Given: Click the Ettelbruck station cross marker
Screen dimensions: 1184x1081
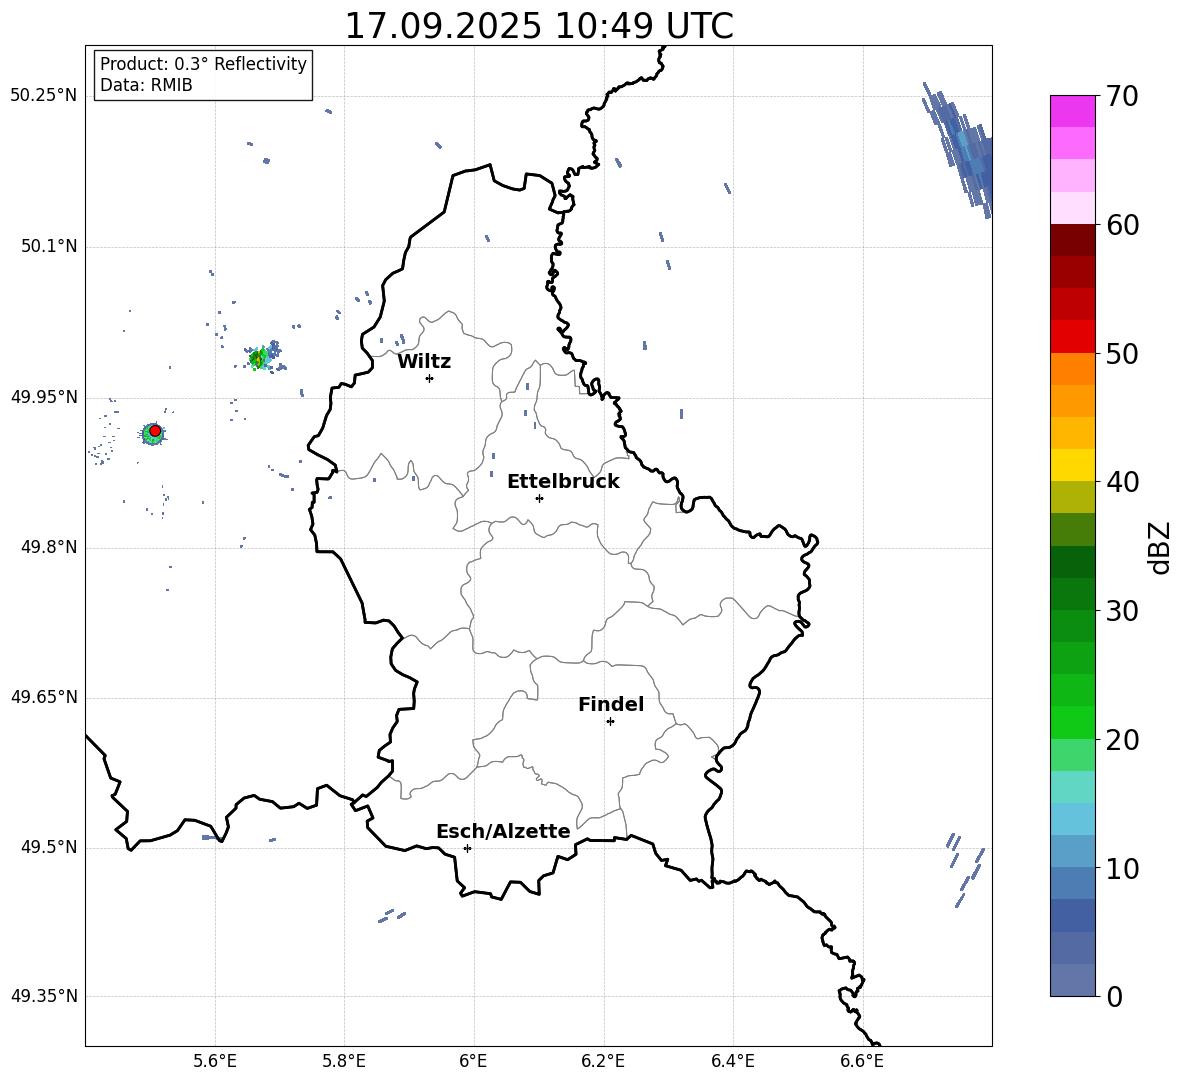Looking at the screenshot, I should (539, 498).
